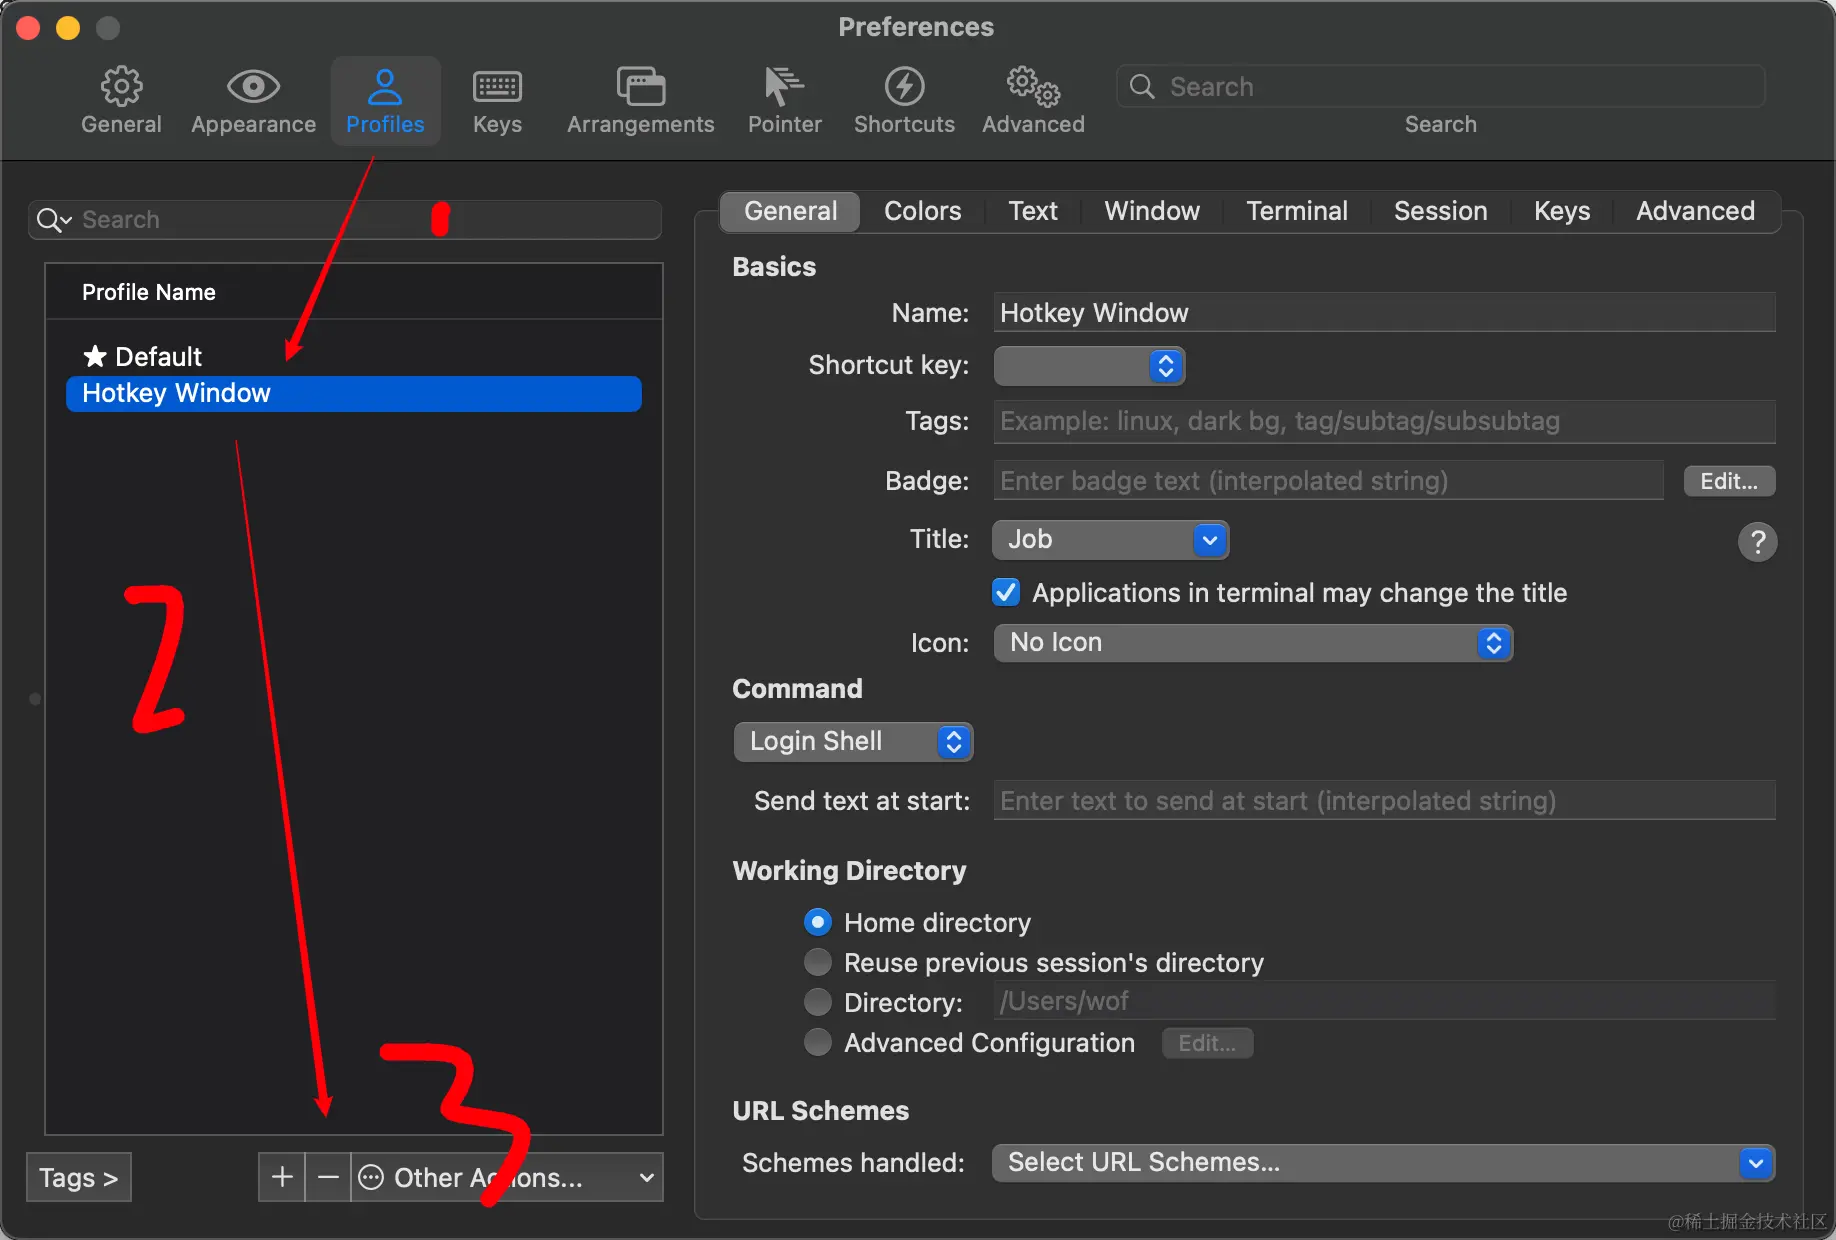Click the minus icon to remove profile
Image resolution: width=1836 pixels, height=1240 pixels.
328,1177
